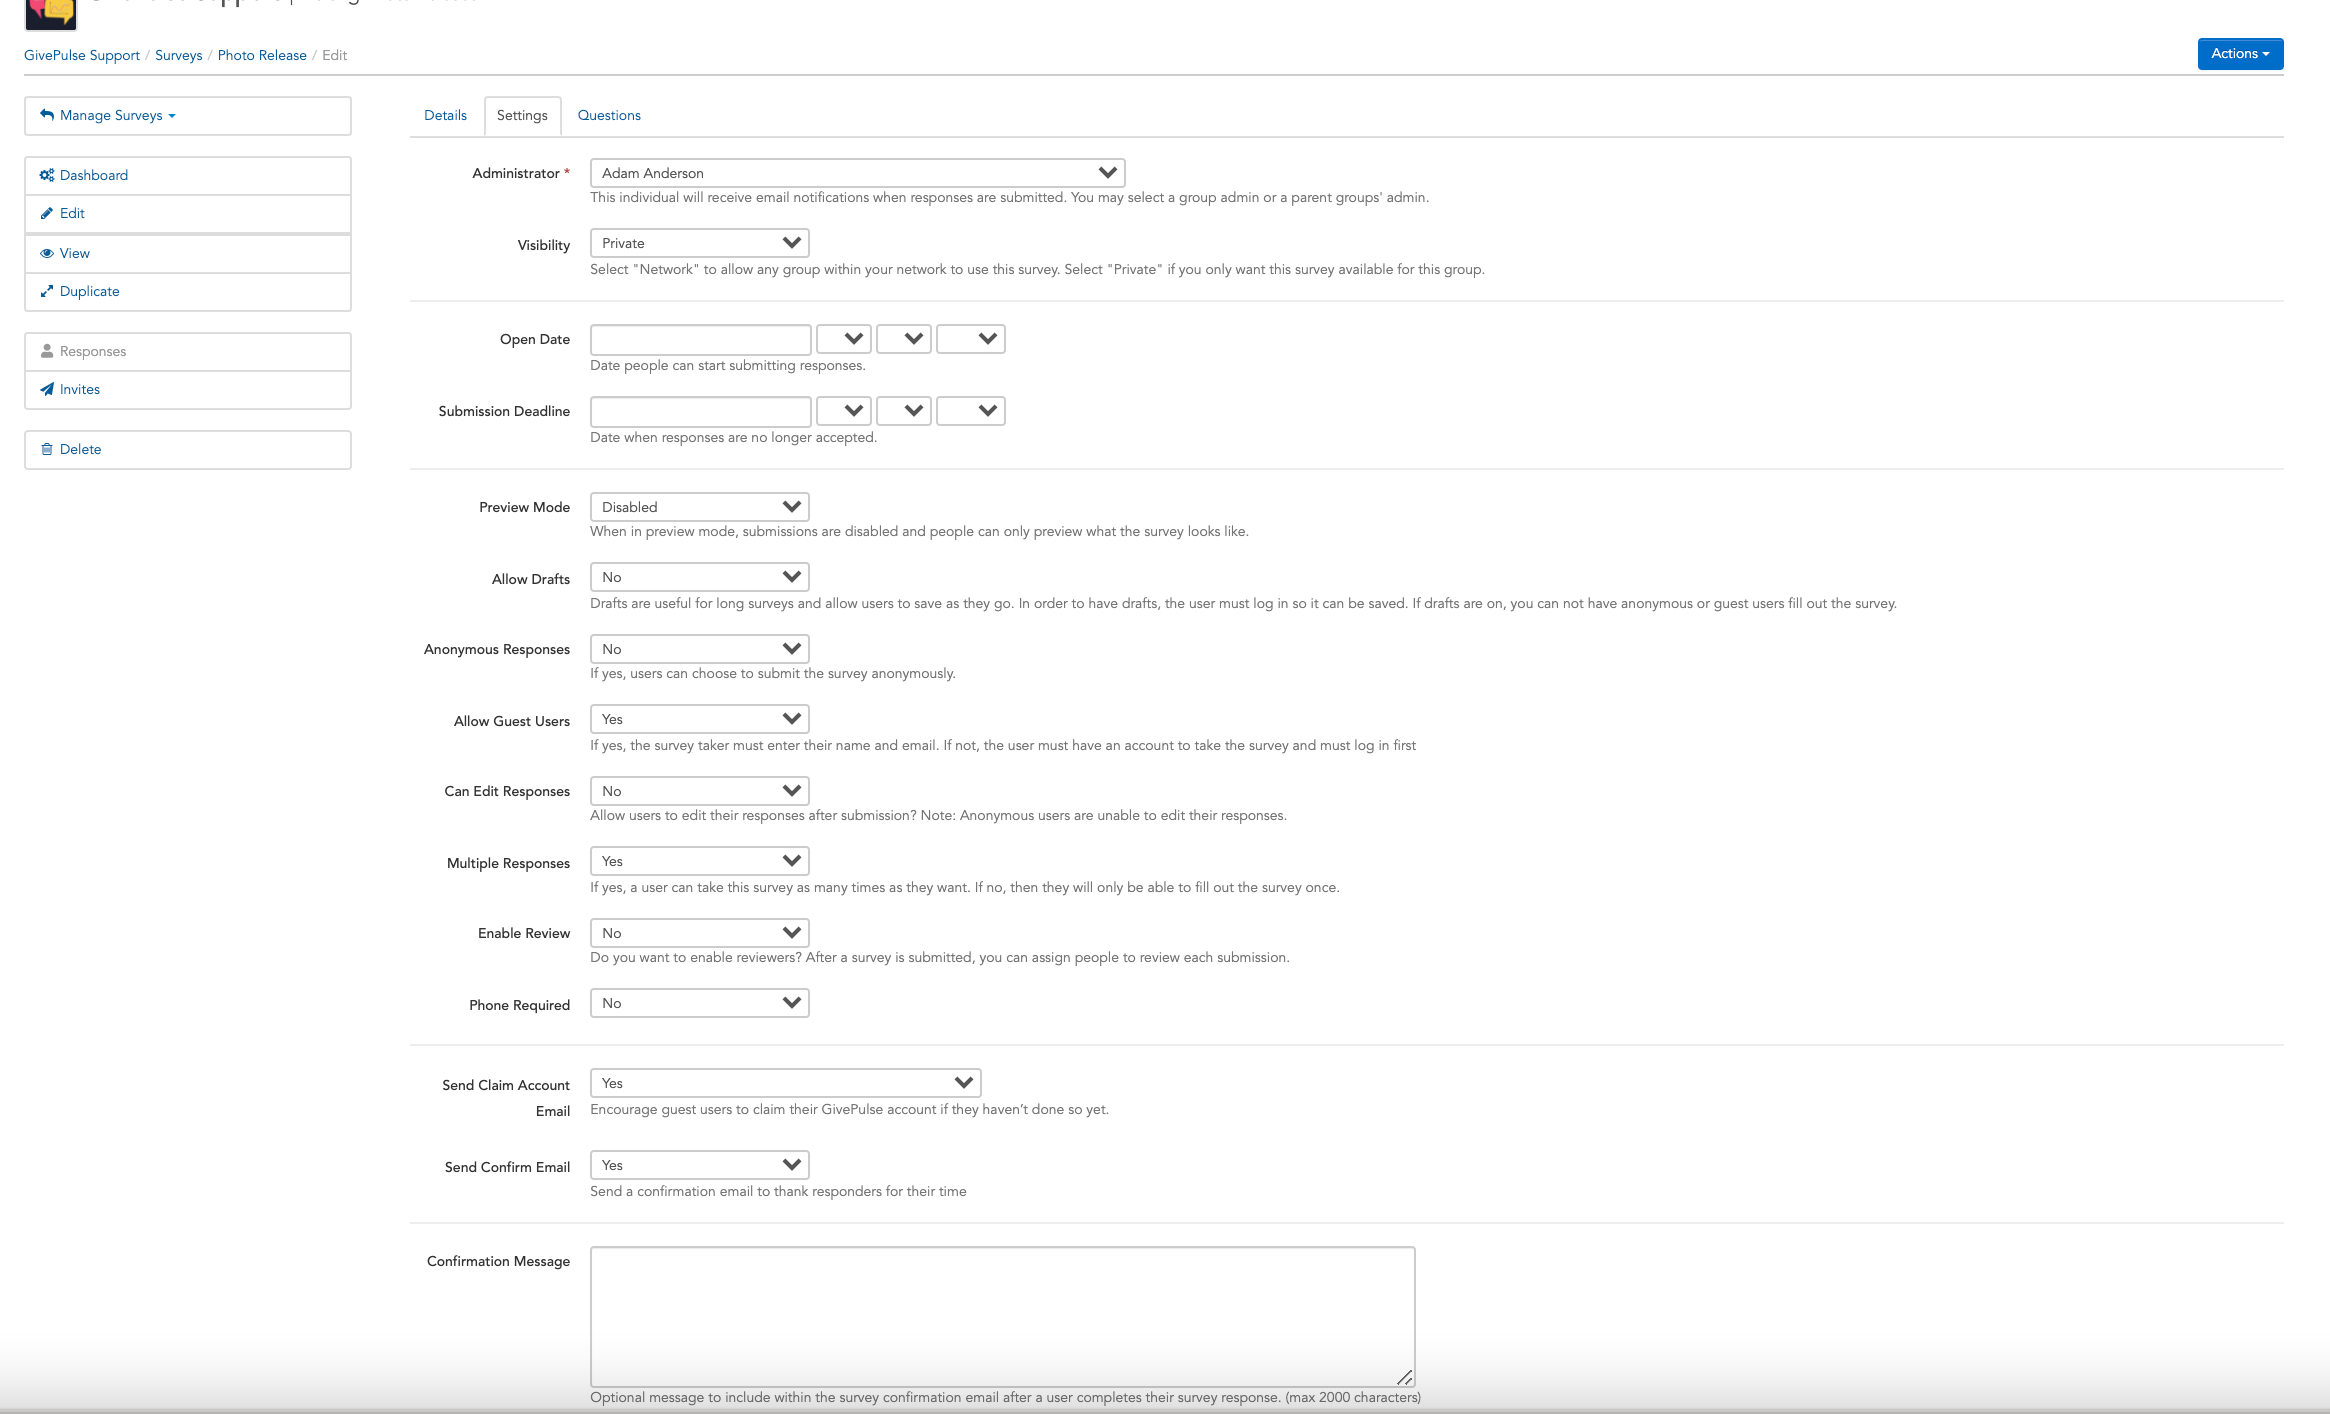Image resolution: width=2330 pixels, height=1414 pixels.
Task: Open the Allow Drafts dropdown
Action: [700, 577]
